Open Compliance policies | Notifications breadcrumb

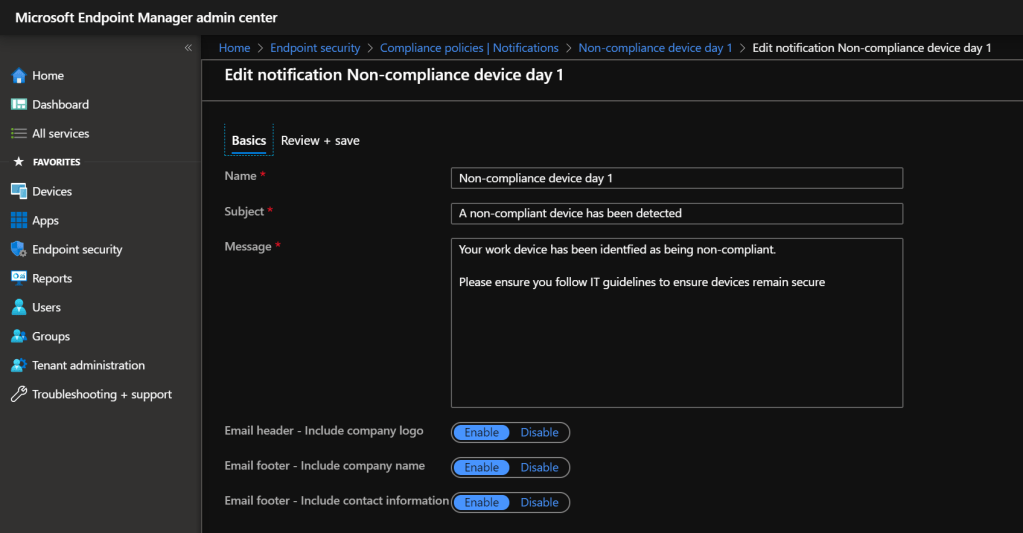pyautogui.click(x=469, y=48)
